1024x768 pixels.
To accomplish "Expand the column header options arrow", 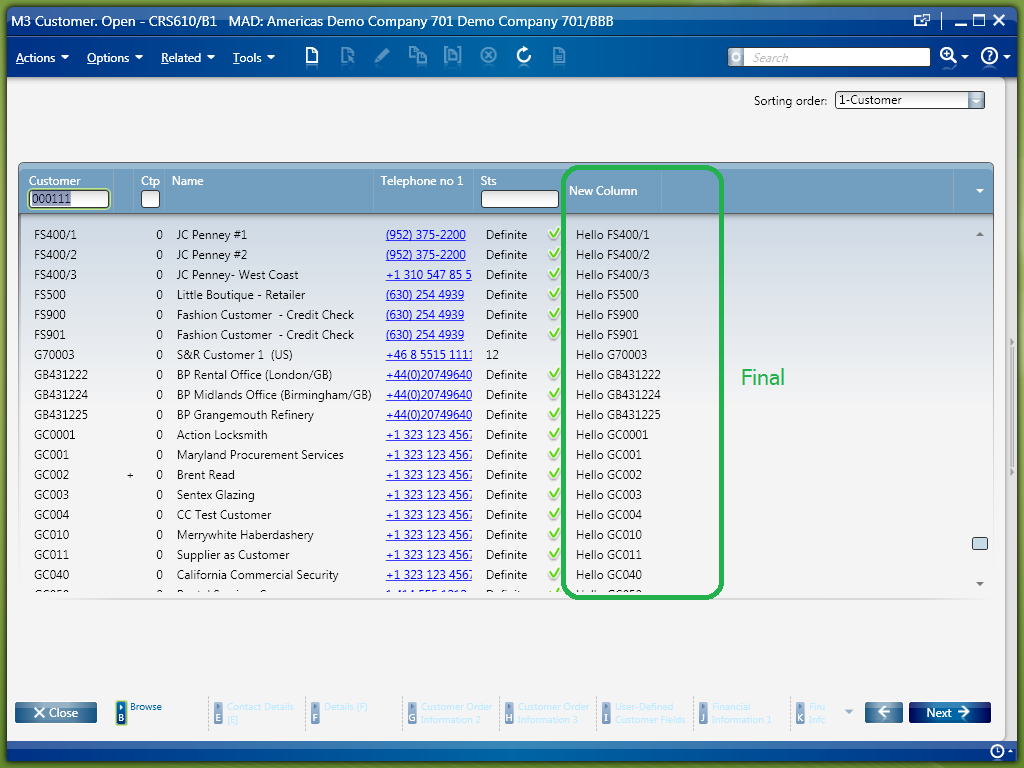I will 979,190.
